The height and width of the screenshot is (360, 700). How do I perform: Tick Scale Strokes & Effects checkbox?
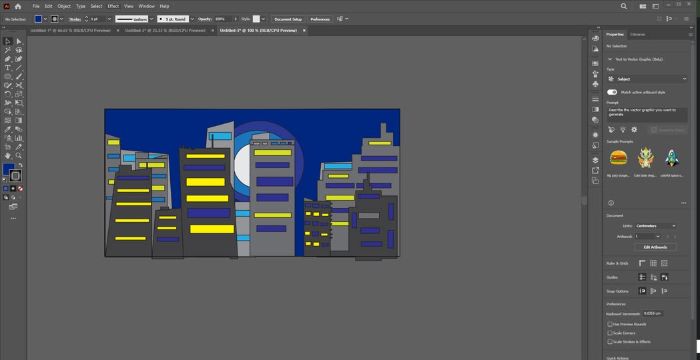pyautogui.click(x=610, y=342)
